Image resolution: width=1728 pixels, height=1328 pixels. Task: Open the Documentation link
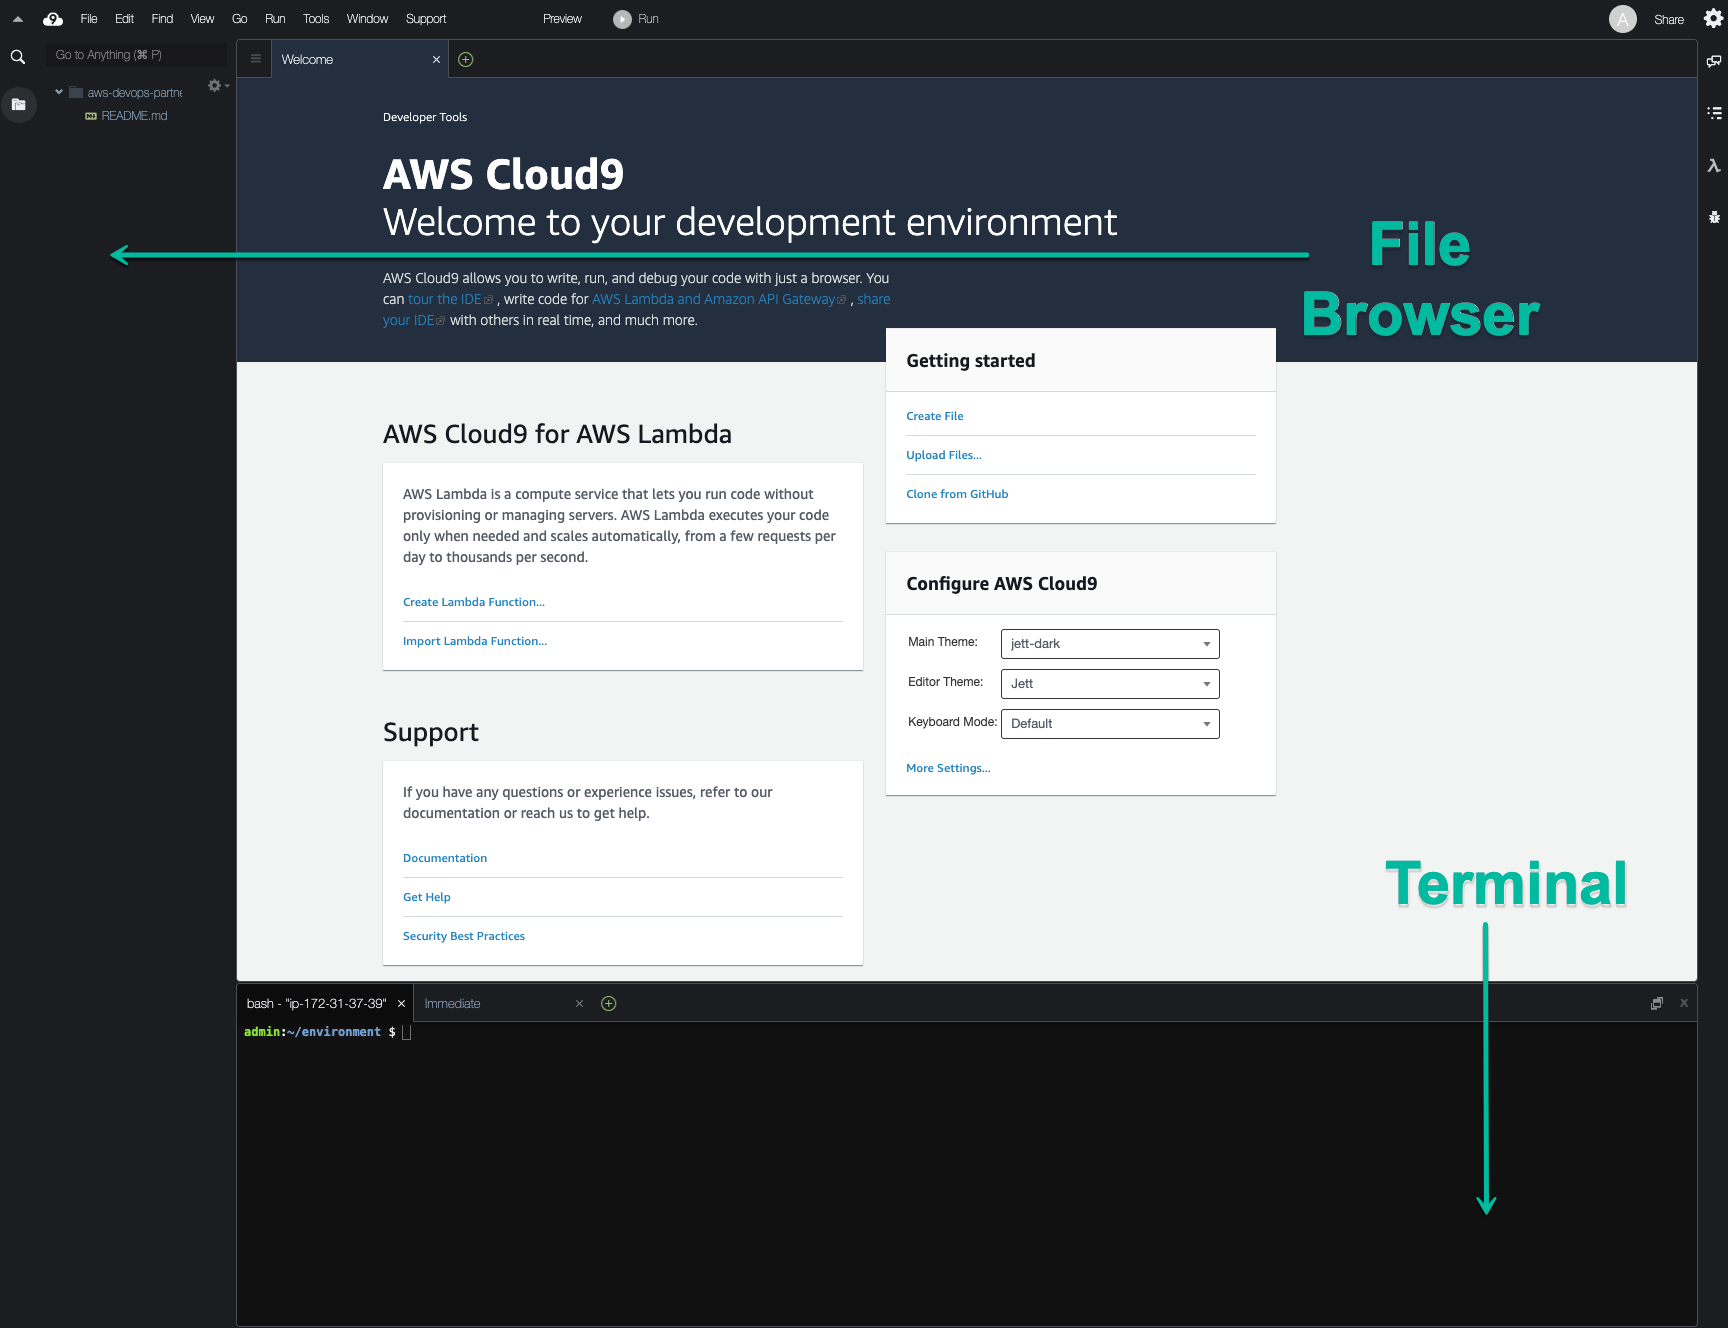[444, 858]
